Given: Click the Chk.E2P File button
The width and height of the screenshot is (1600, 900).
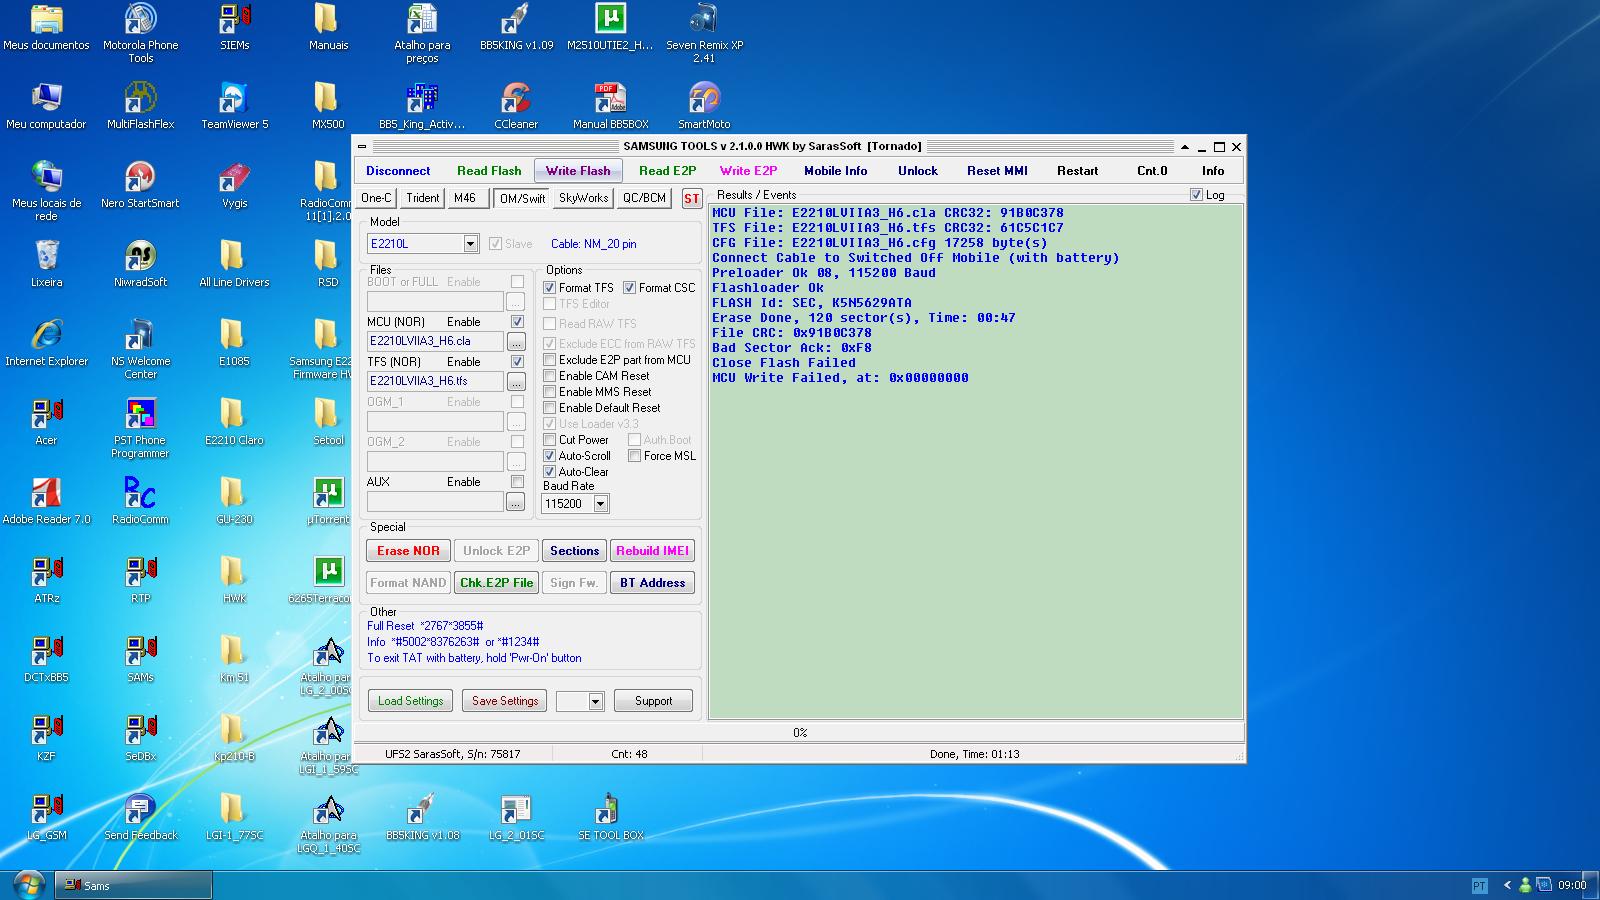Looking at the screenshot, I should 496,583.
